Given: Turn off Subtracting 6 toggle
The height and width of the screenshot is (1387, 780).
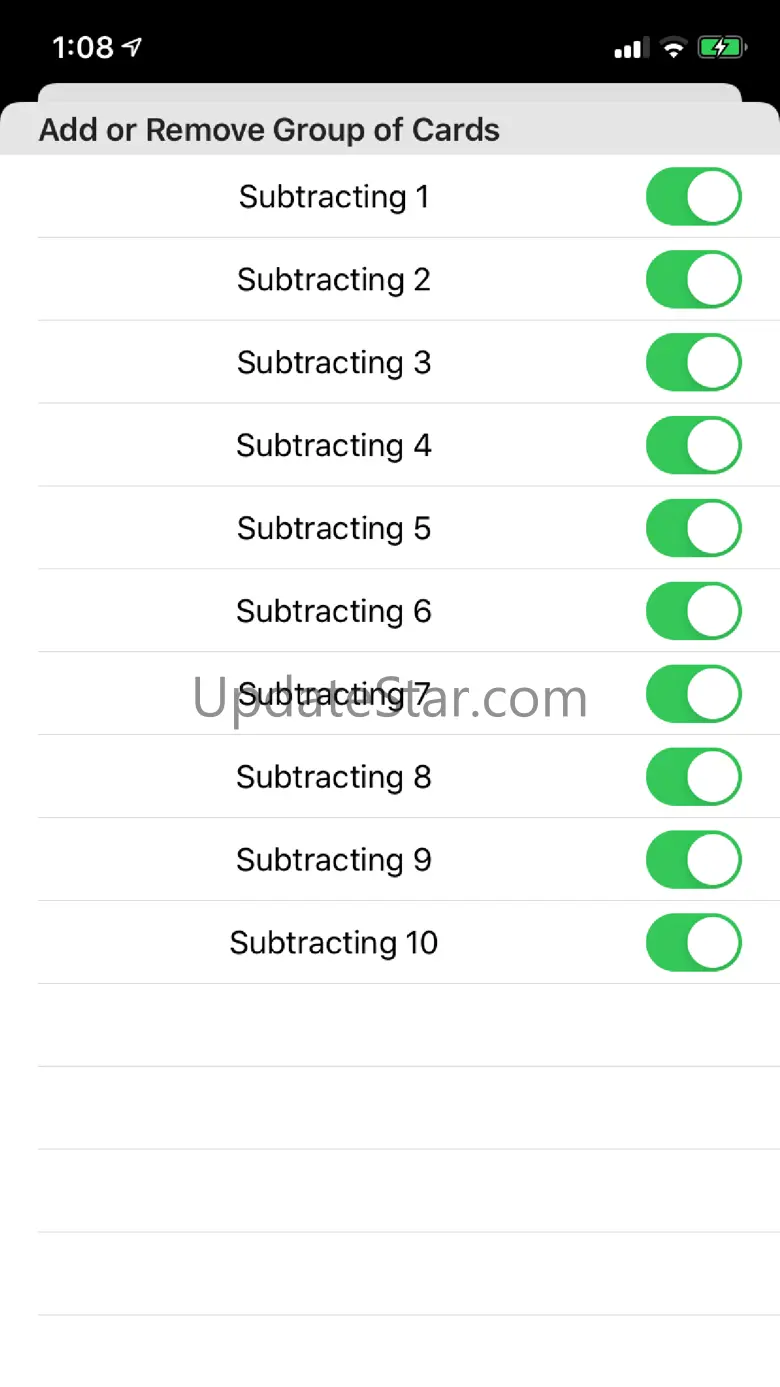Looking at the screenshot, I should coord(693,611).
